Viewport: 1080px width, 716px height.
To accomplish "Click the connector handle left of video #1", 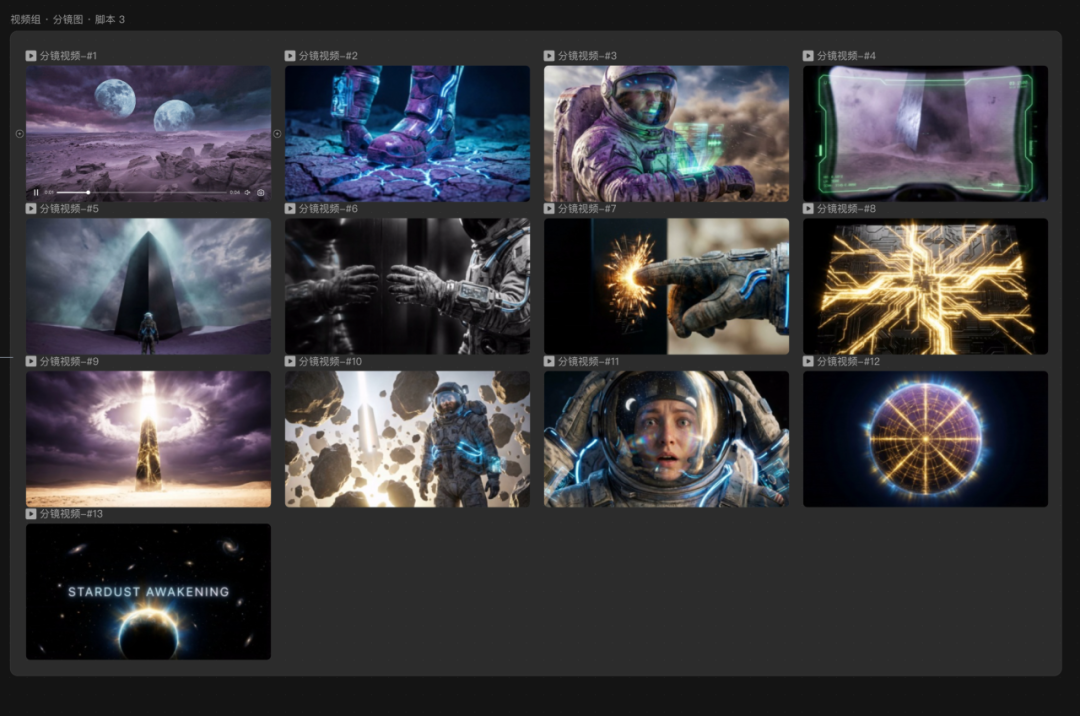I will pyautogui.click(x=19, y=133).
